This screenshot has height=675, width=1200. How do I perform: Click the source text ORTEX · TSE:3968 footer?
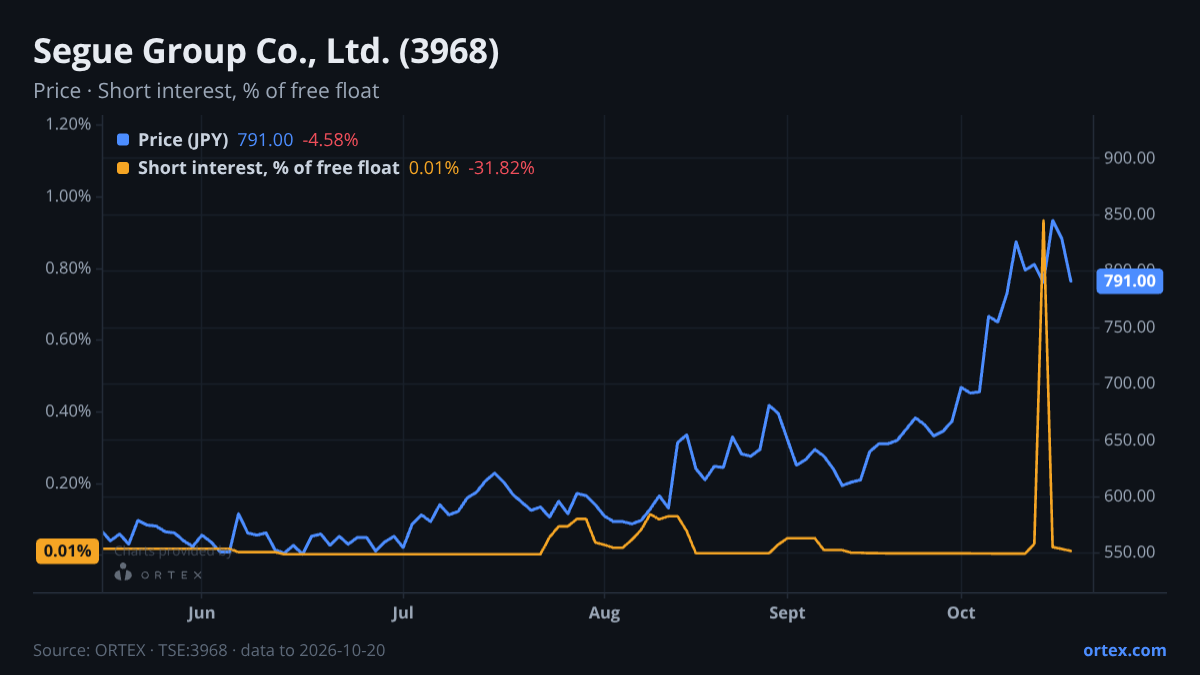pos(209,650)
